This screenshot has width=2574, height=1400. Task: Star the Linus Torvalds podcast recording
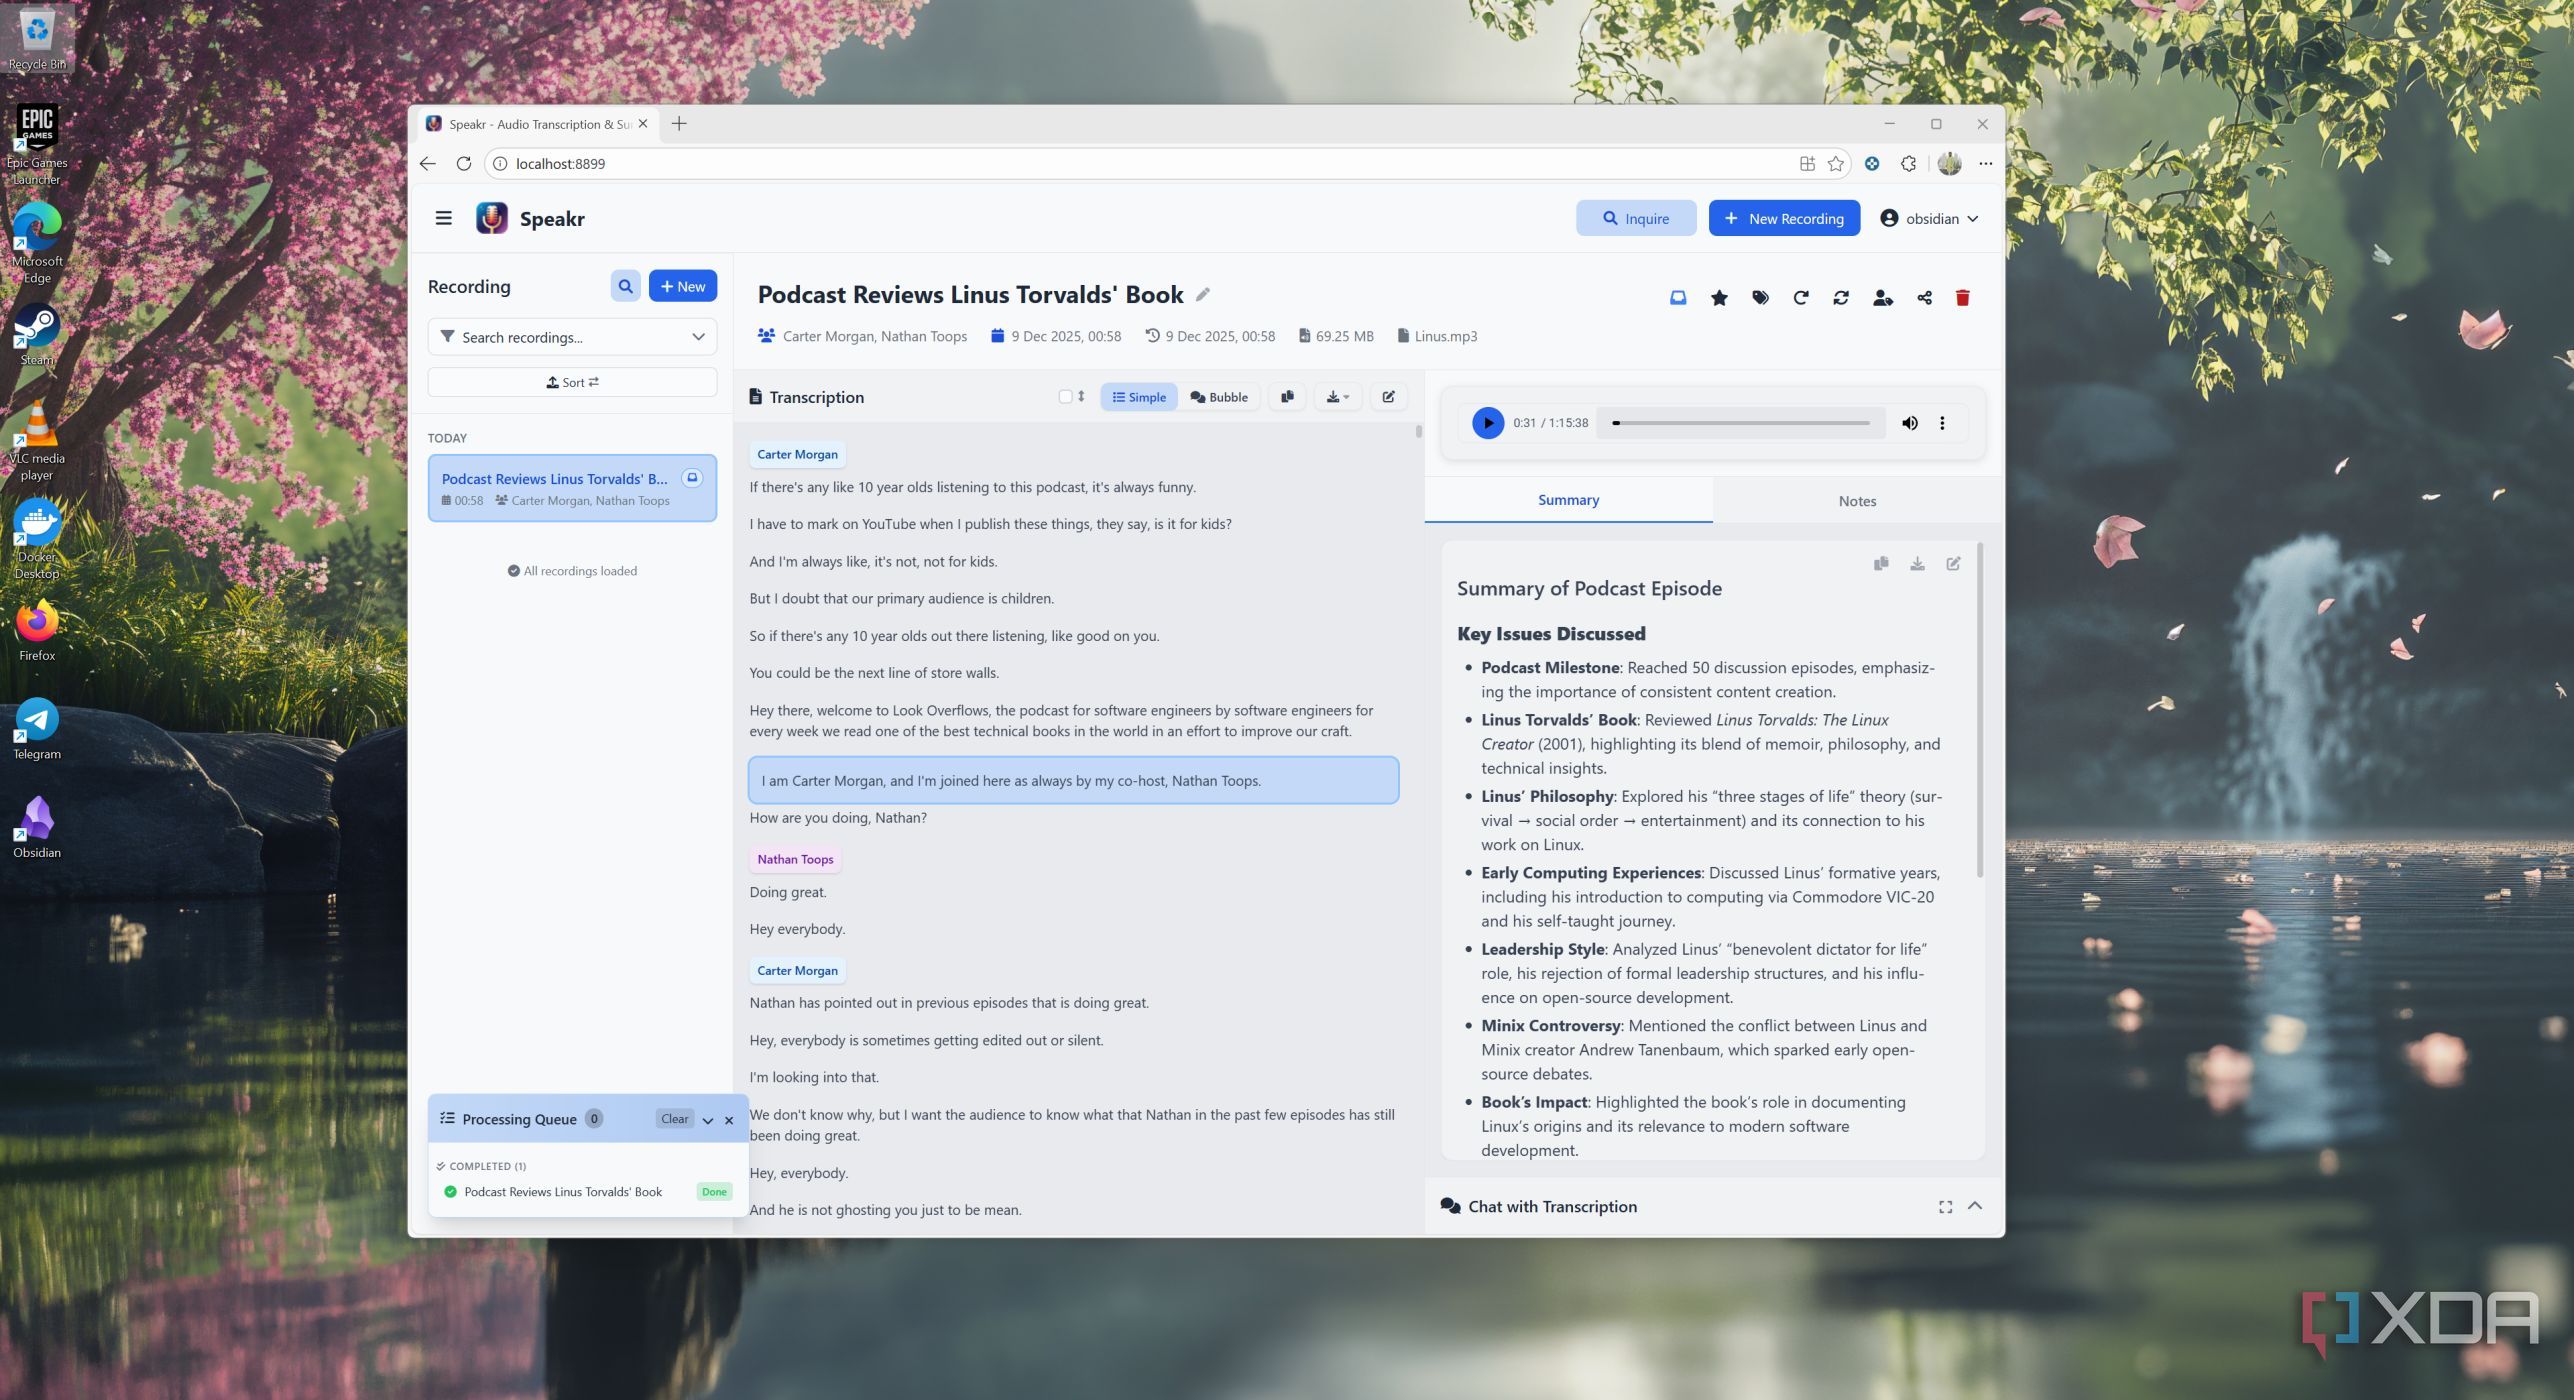pos(1719,297)
